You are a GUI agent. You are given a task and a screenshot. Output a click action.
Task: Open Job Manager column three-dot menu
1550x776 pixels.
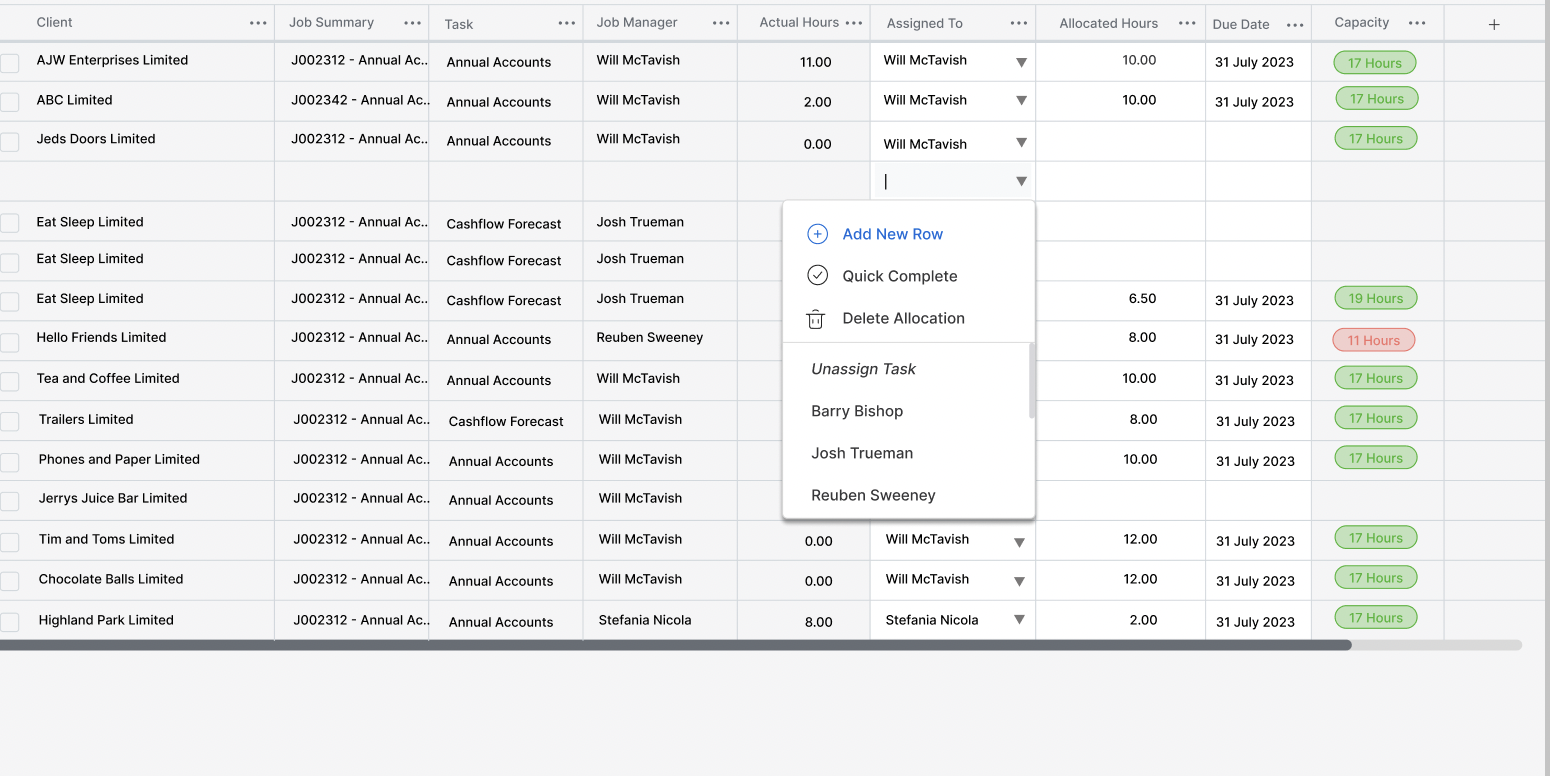tap(721, 23)
